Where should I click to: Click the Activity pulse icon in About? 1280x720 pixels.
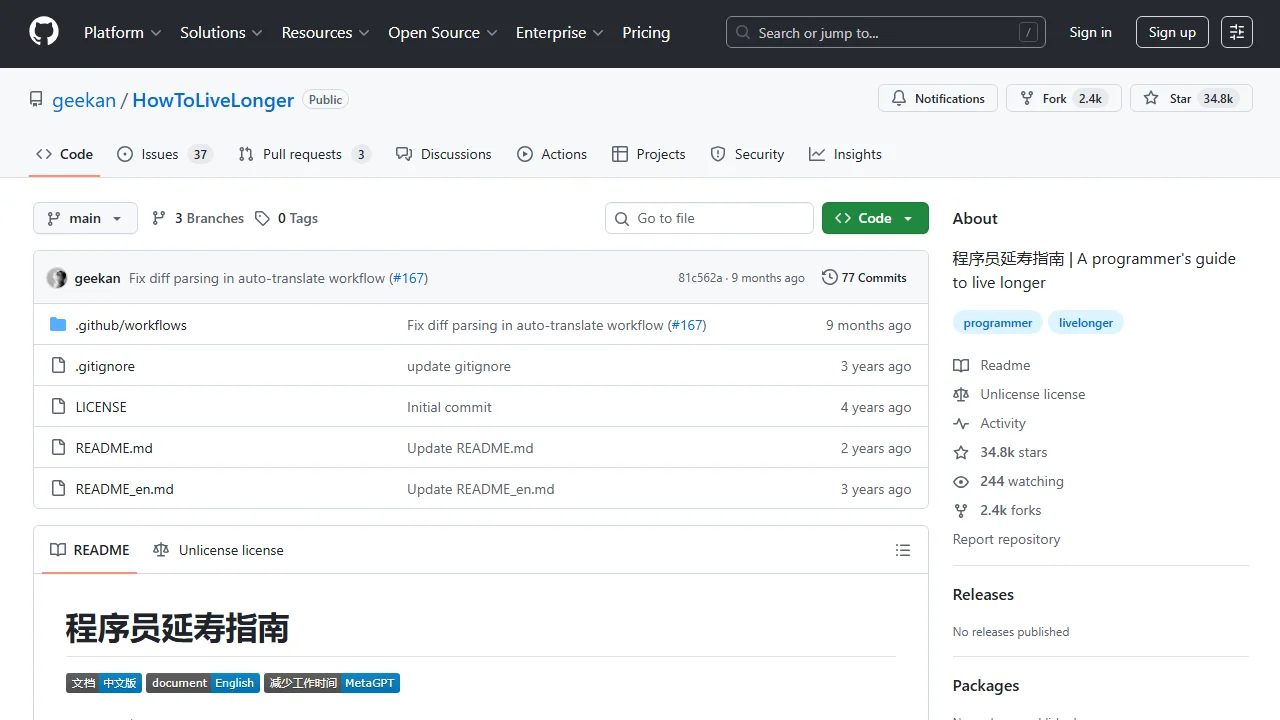click(x=961, y=423)
